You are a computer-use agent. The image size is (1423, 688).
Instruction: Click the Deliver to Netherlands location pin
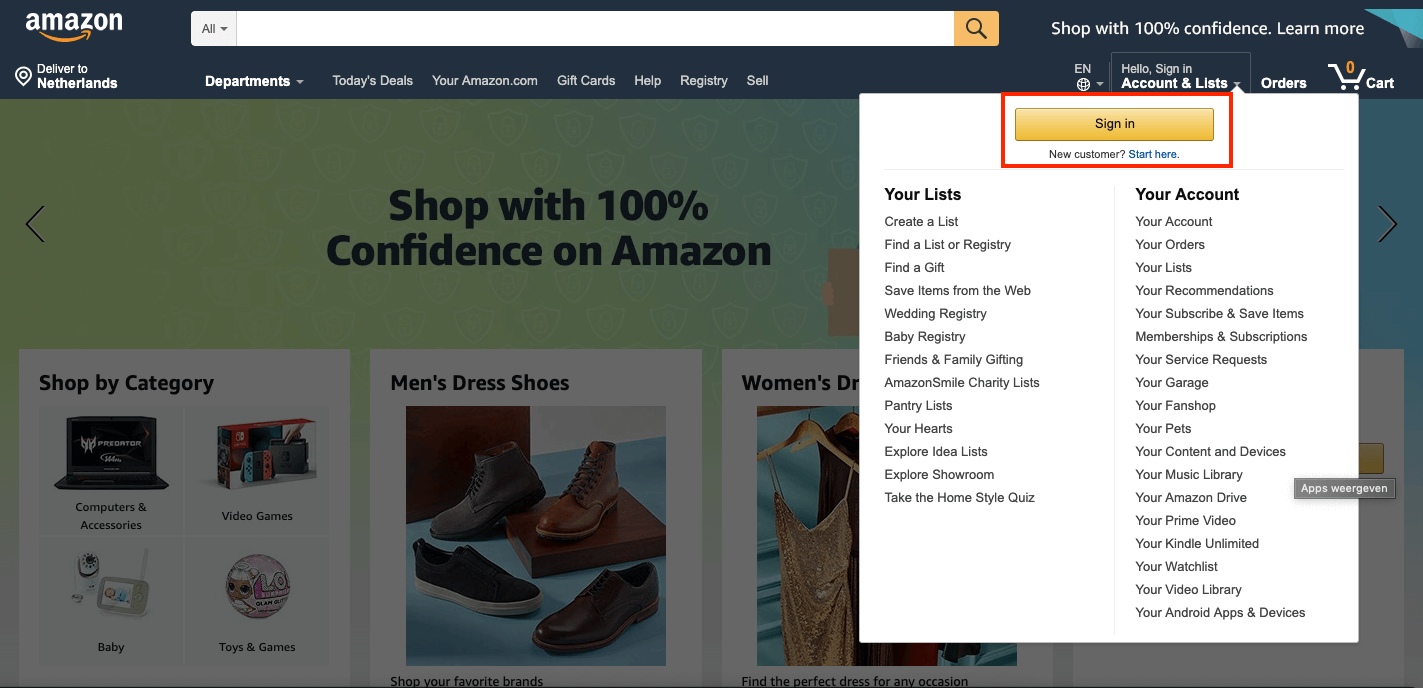(23, 77)
